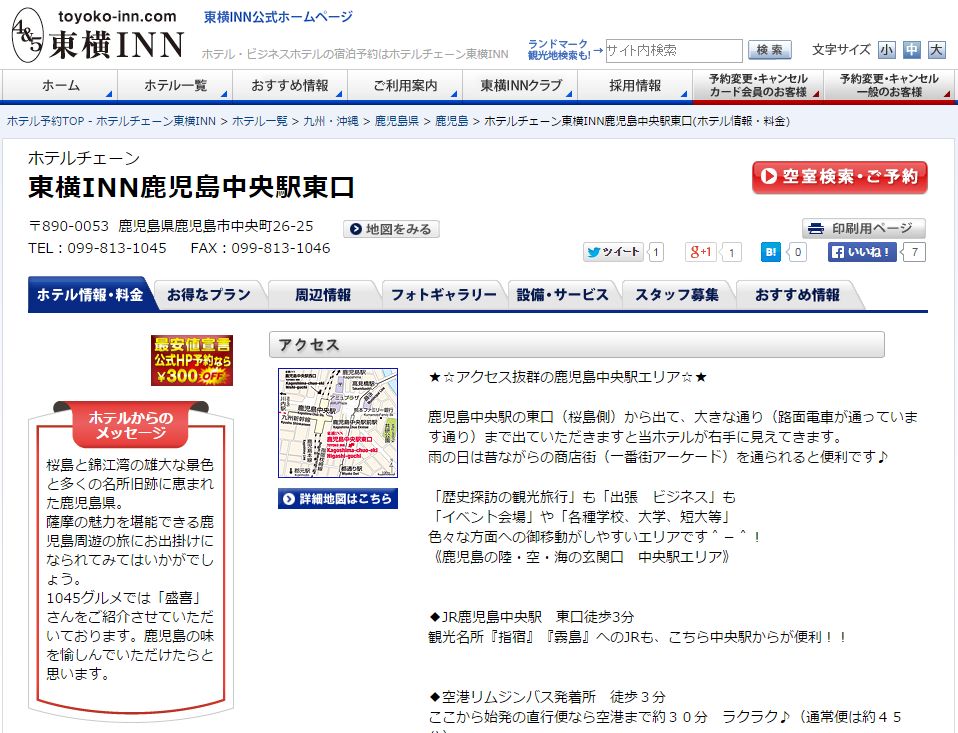958x733 pixels.
Task: Open 予約変更・キャンセル 一般のお客様
Action: [x=889, y=86]
